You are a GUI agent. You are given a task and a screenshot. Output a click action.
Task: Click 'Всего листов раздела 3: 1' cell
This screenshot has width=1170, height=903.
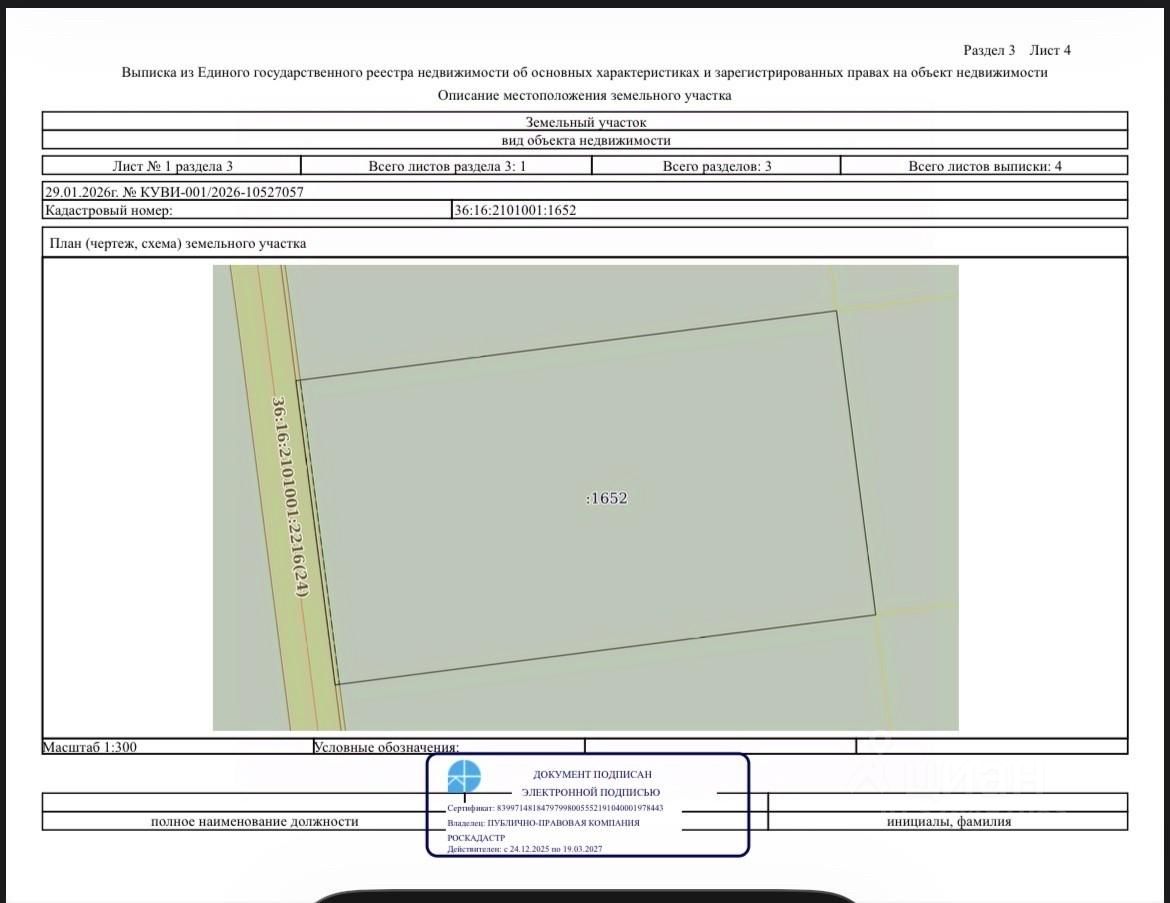click(x=447, y=166)
